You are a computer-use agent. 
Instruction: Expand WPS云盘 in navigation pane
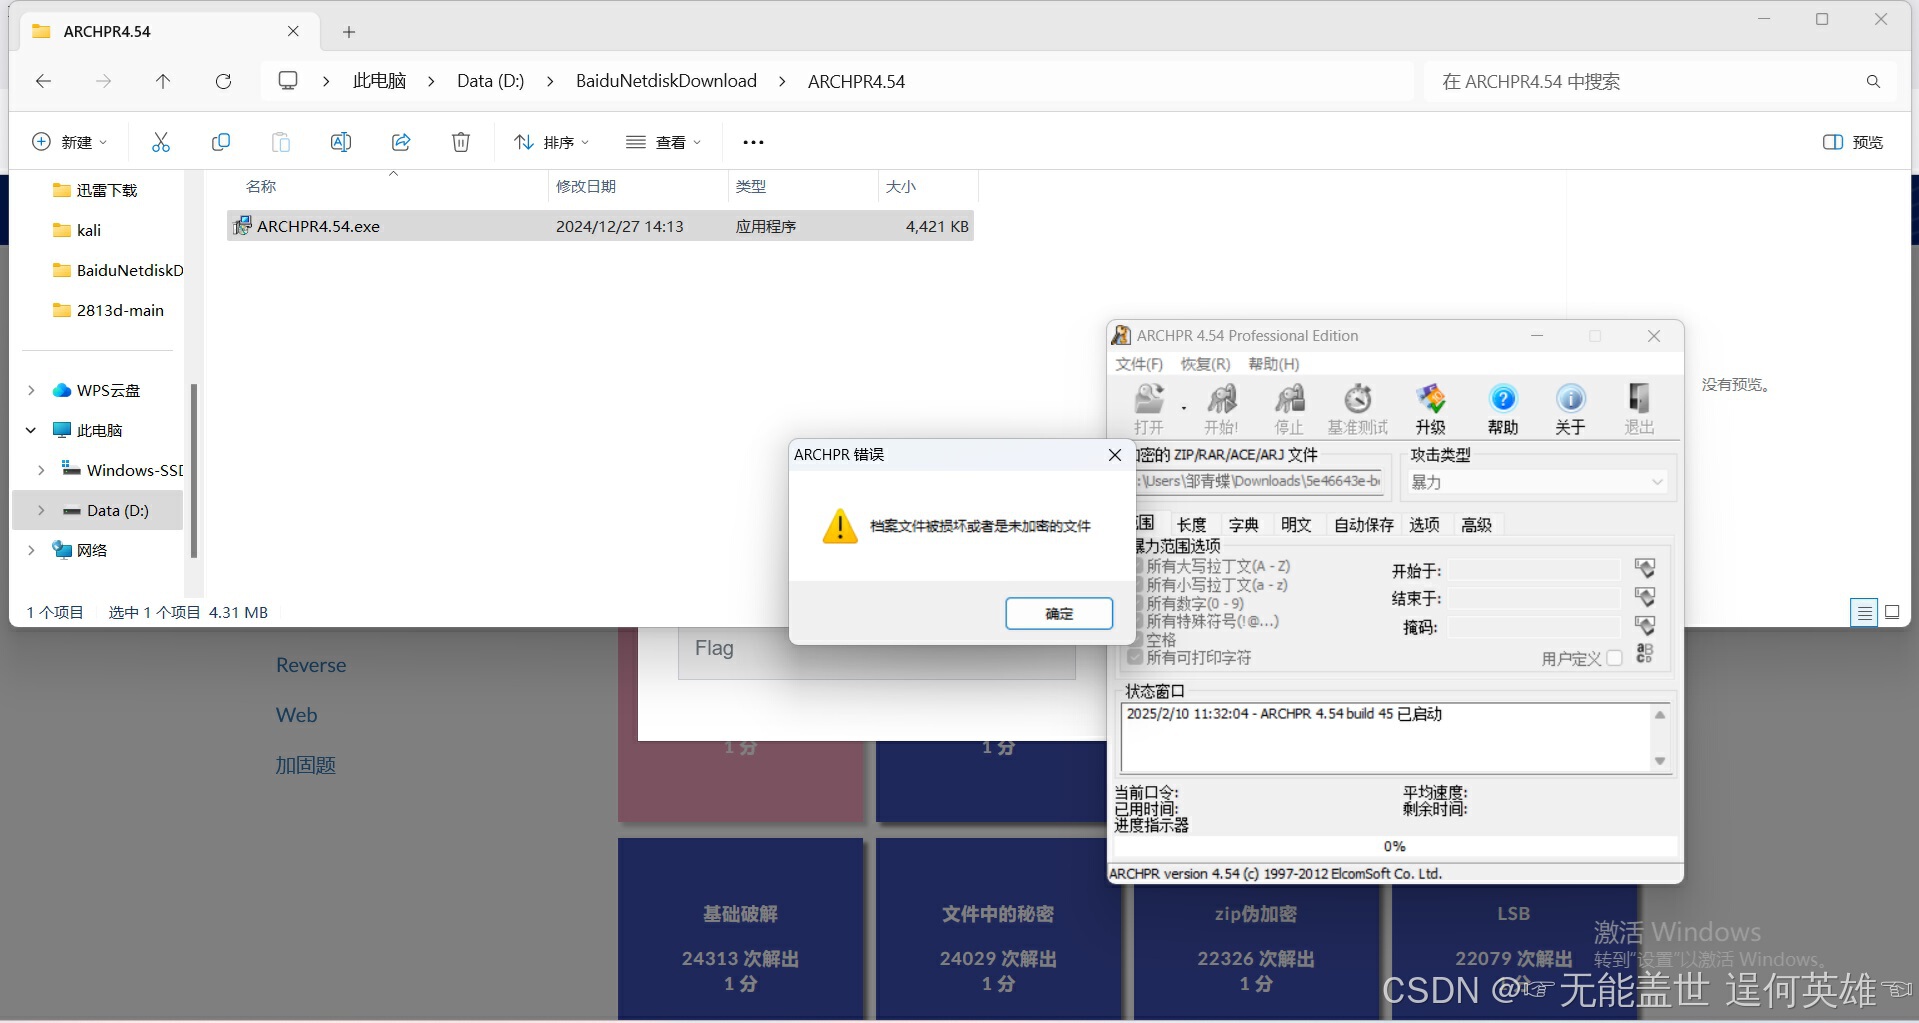tap(31, 390)
